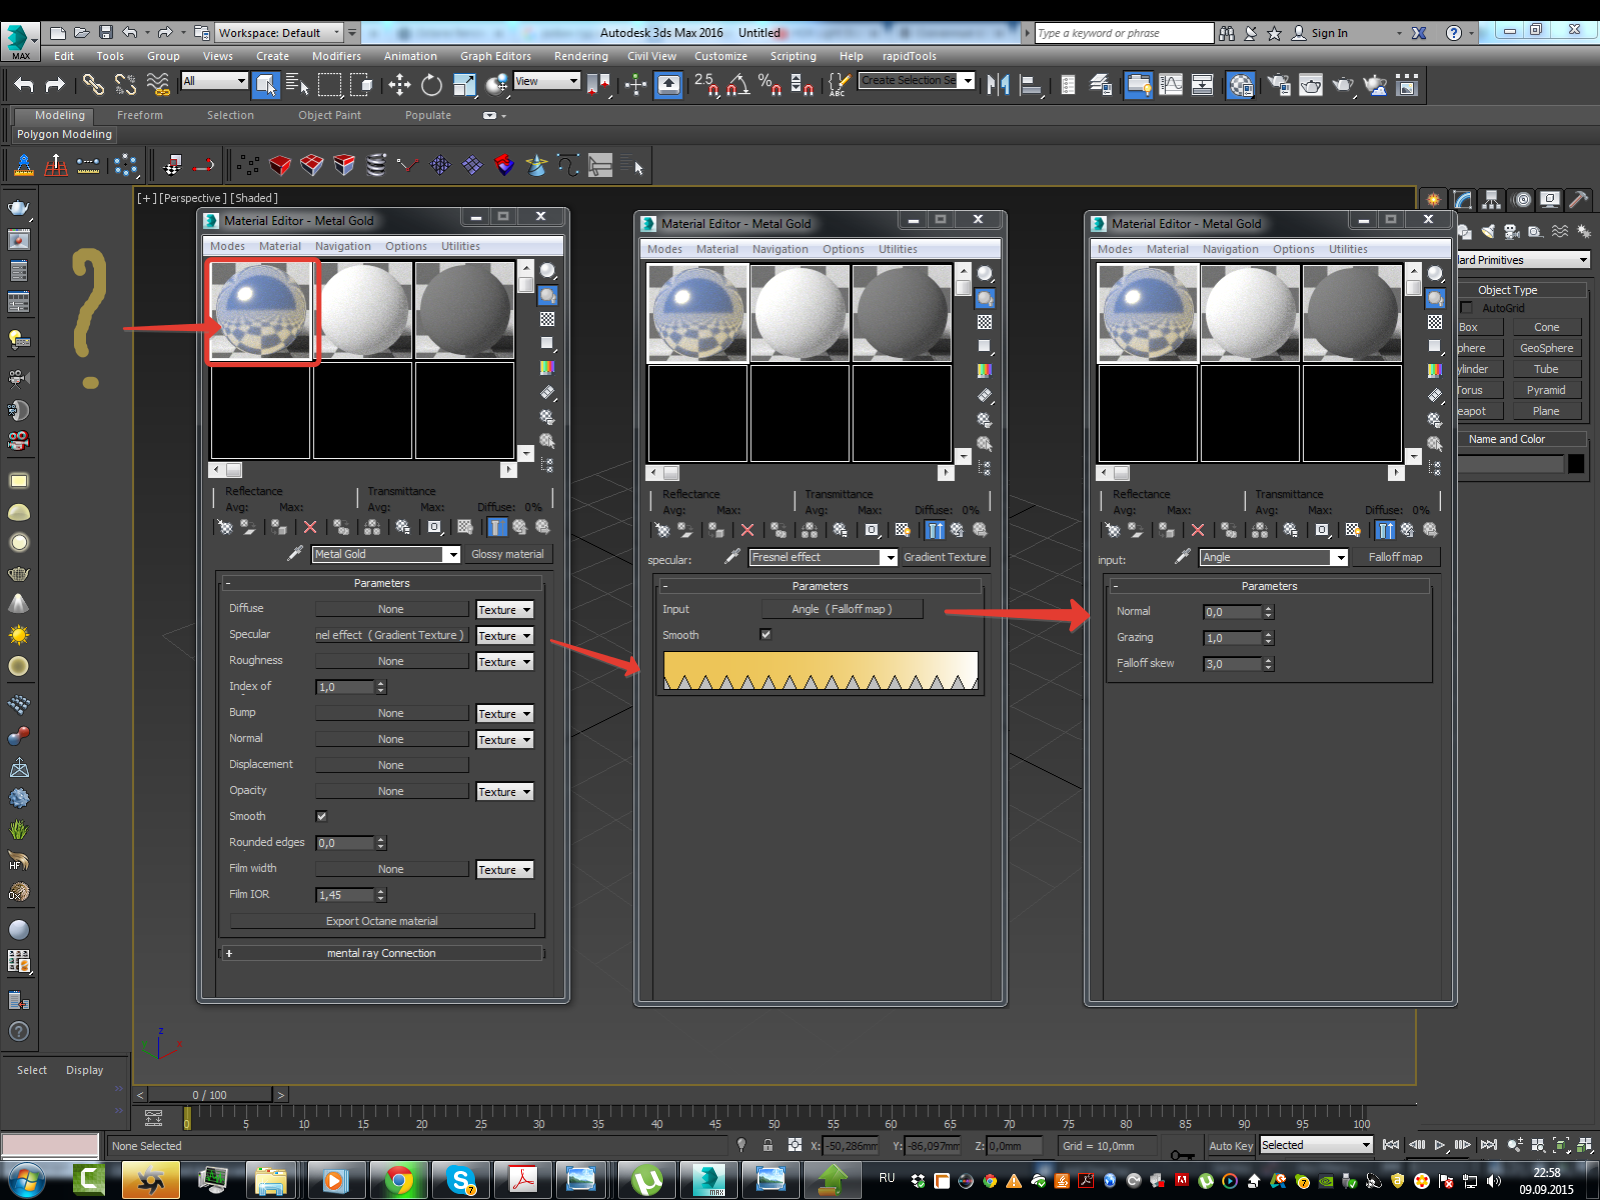Image resolution: width=1600 pixels, height=1200 pixels.
Task: Create a GeoSphere primitive
Action: pyautogui.click(x=1546, y=348)
